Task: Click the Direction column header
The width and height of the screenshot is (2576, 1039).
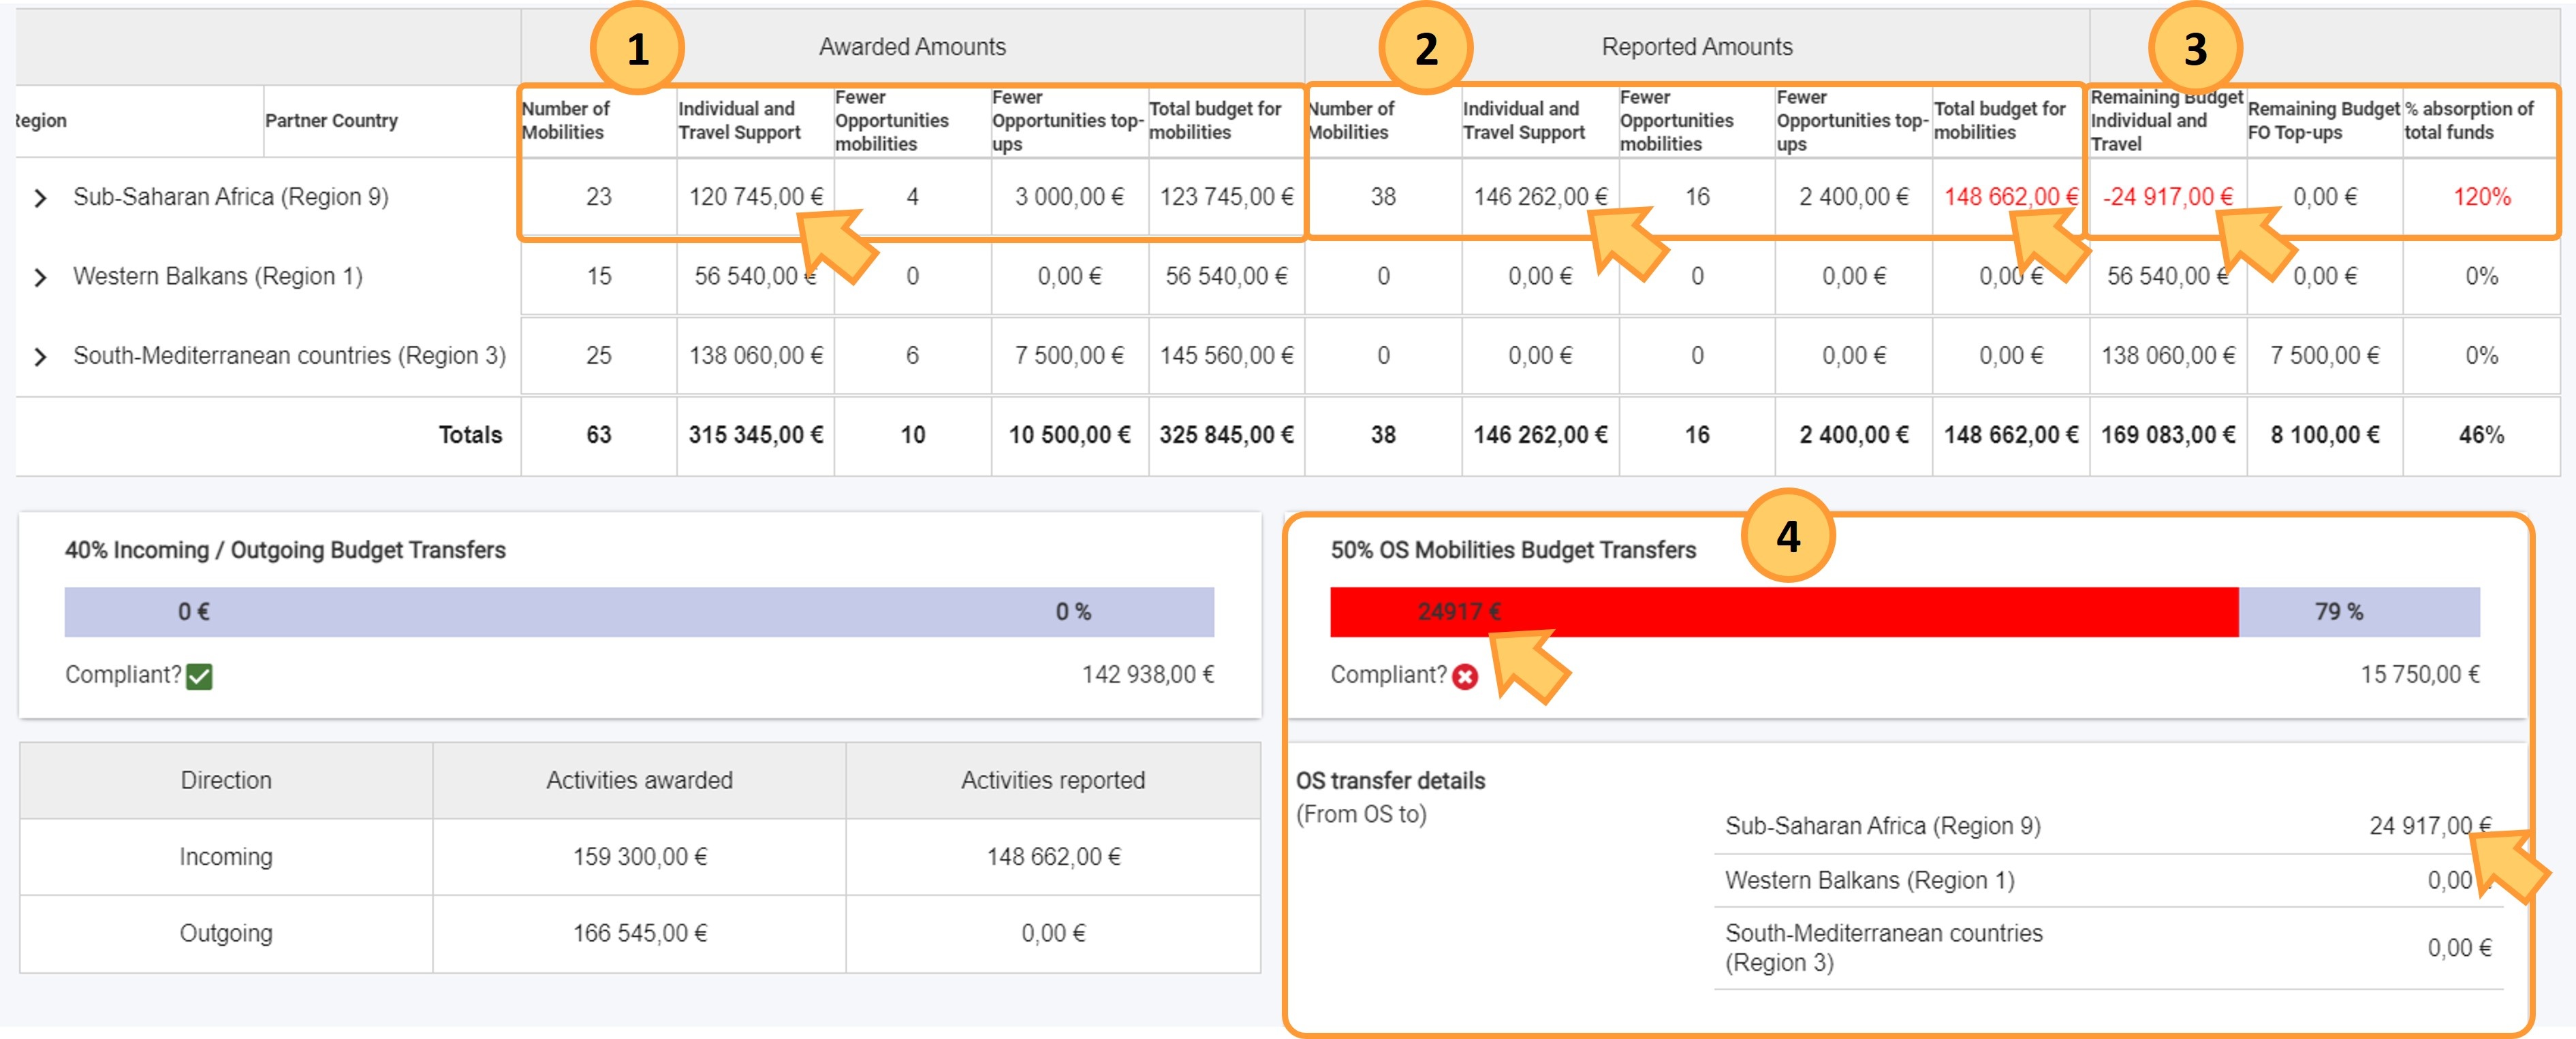Action: [226, 780]
